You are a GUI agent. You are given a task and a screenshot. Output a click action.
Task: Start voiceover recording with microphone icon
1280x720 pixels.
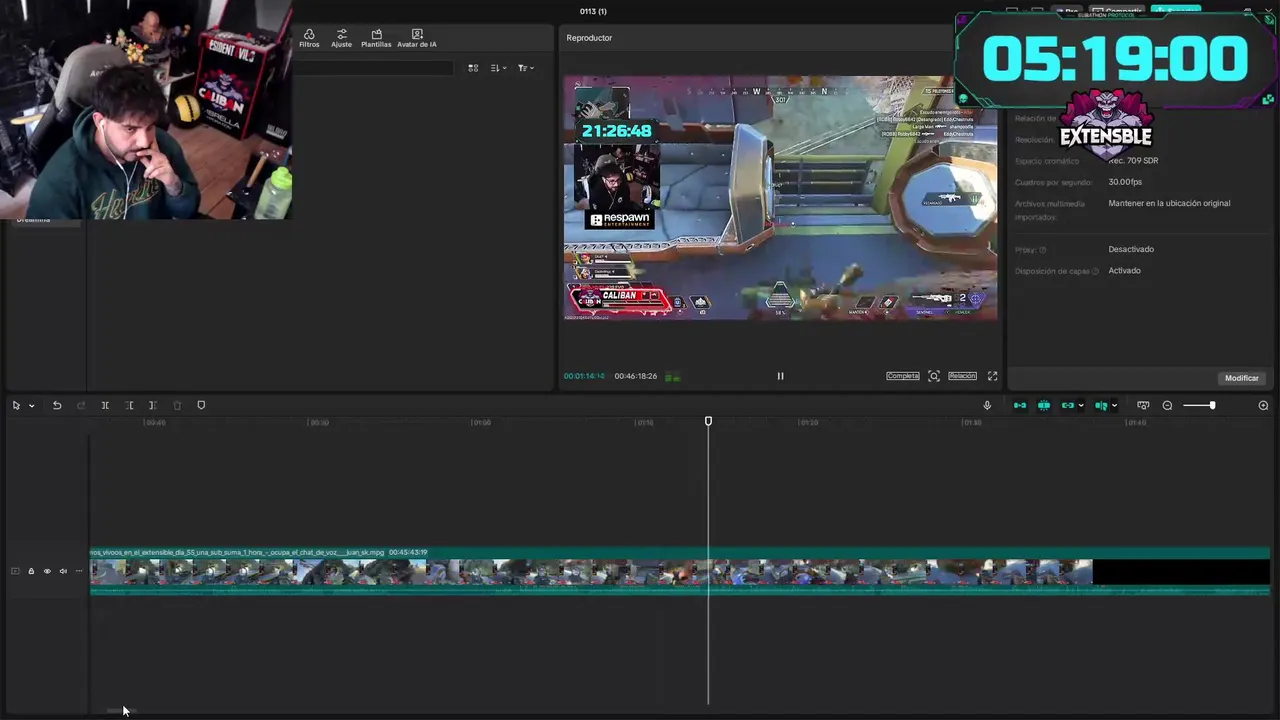click(x=987, y=405)
